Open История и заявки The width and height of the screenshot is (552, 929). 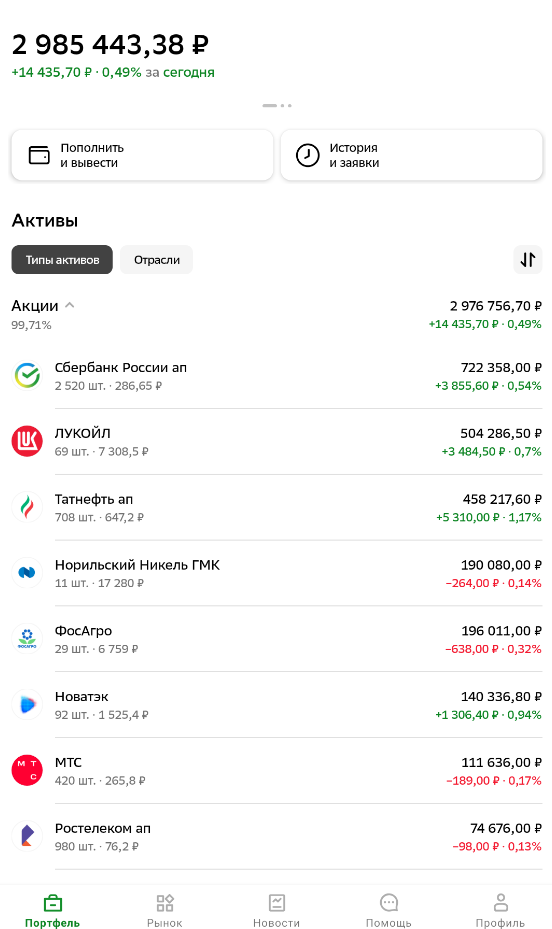click(412, 155)
